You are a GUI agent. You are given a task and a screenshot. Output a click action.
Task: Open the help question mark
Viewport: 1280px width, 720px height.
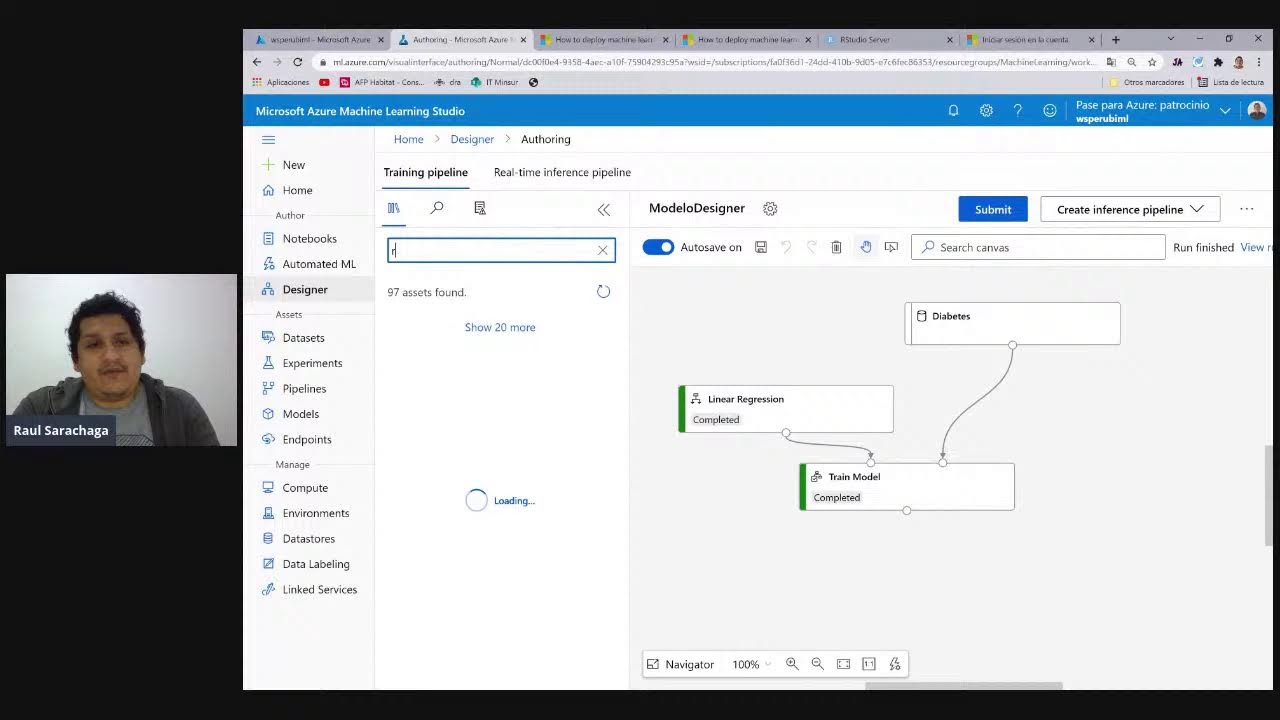pos(1018,111)
